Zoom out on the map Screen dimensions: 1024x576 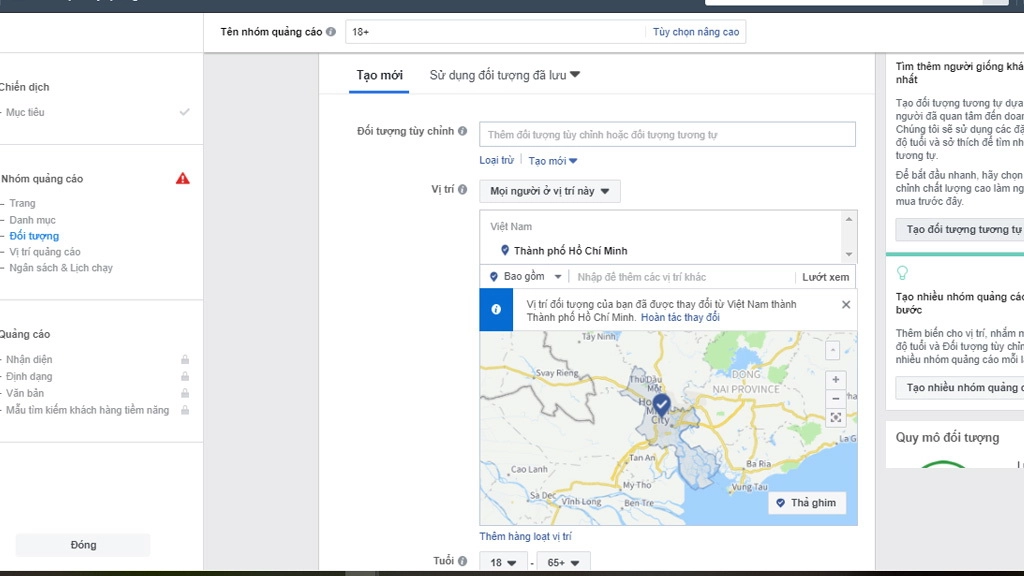(835, 399)
